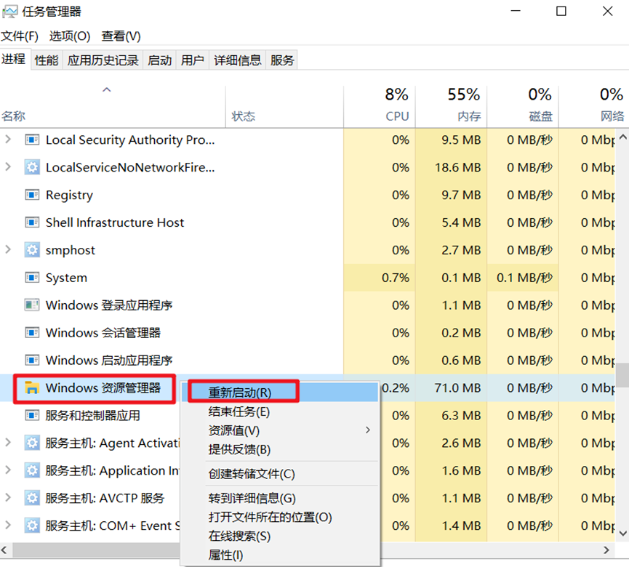629x568 pixels.
Task: Switch to the 性能 tab
Action: pos(47,60)
